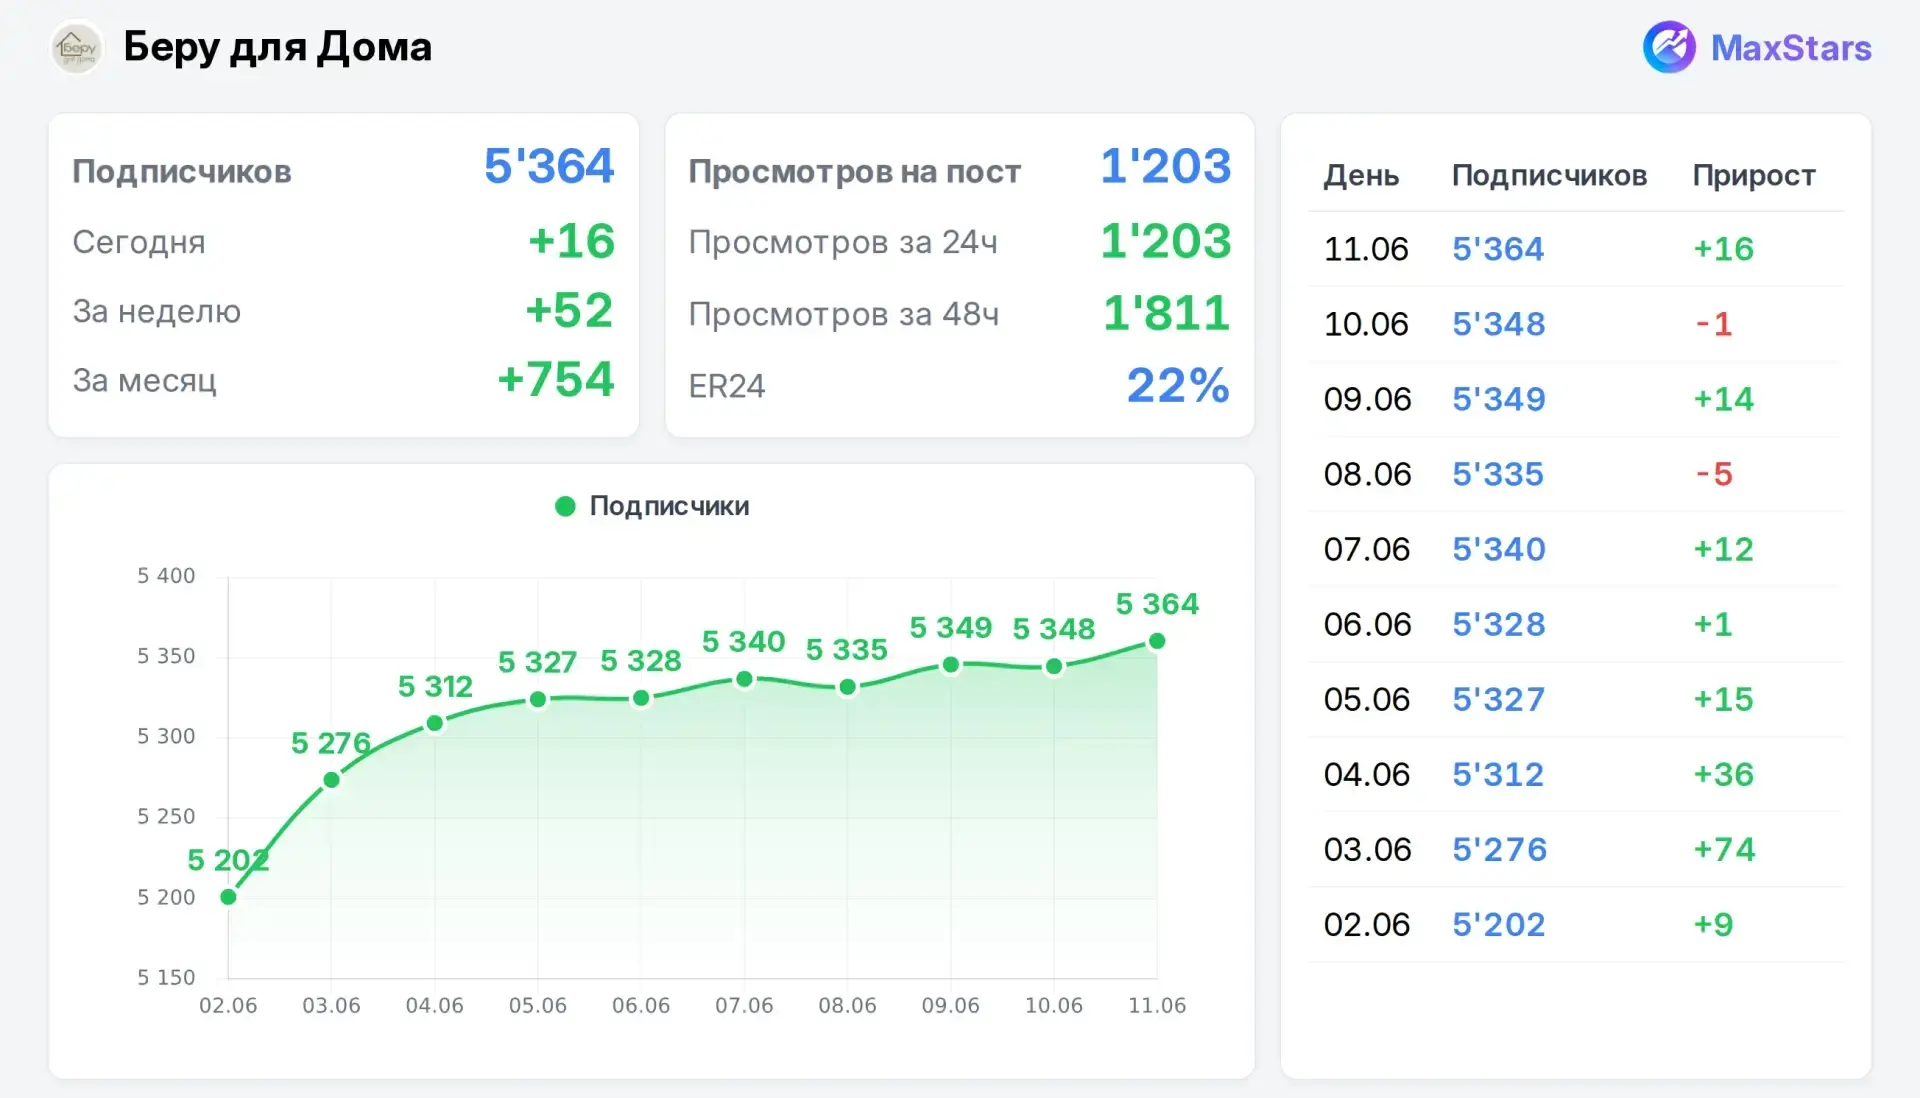
Task: Click the Беру для Дома channel avatar
Action: click(x=77, y=47)
